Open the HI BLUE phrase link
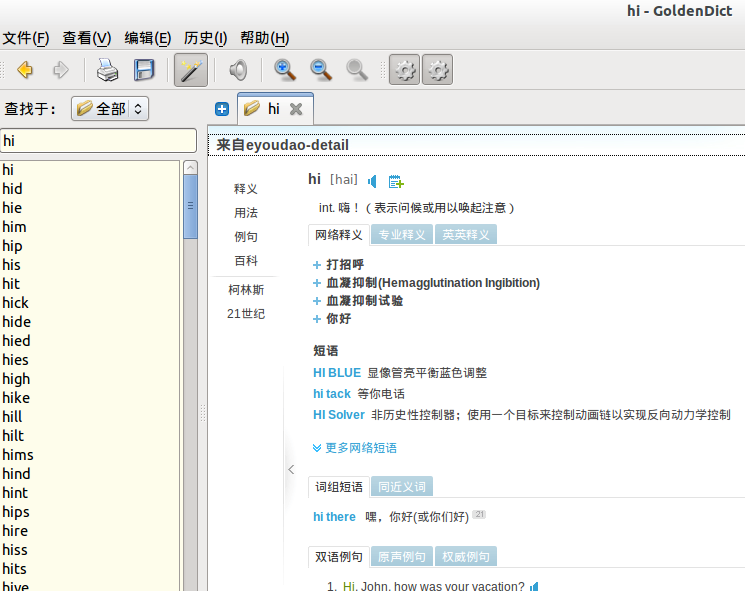The height and width of the screenshot is (591, 745). pos(337,373)
